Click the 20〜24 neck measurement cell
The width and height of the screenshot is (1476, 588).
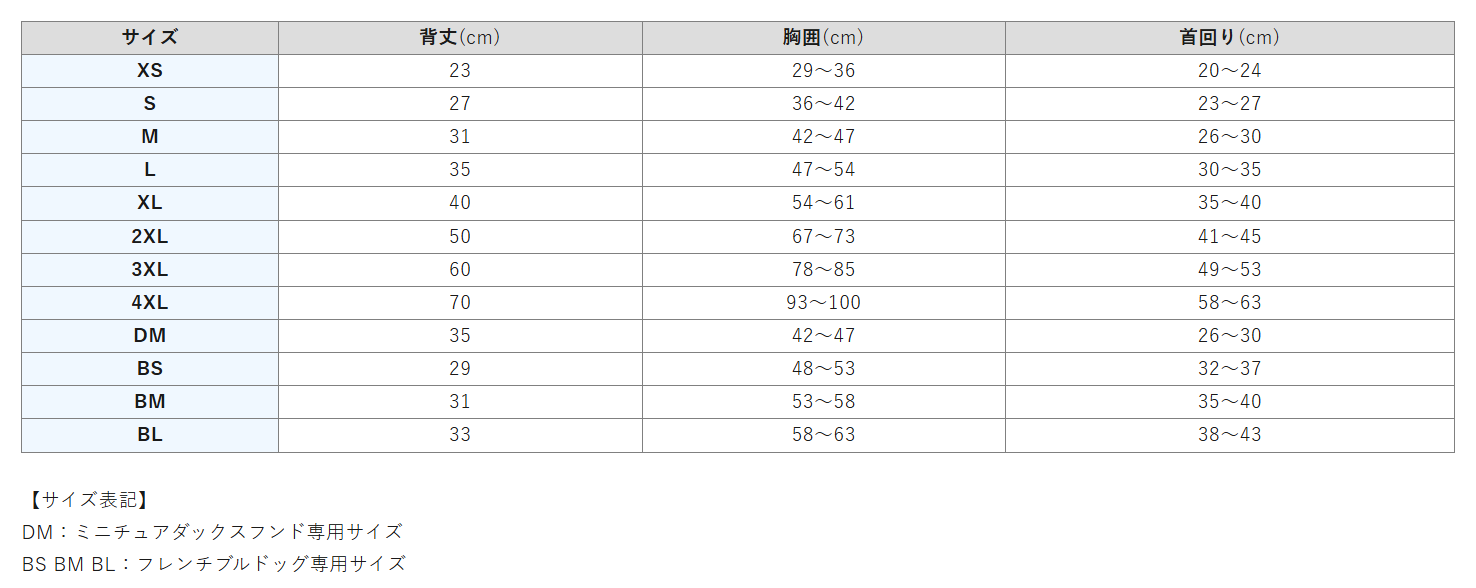(x=1229, y=71)
